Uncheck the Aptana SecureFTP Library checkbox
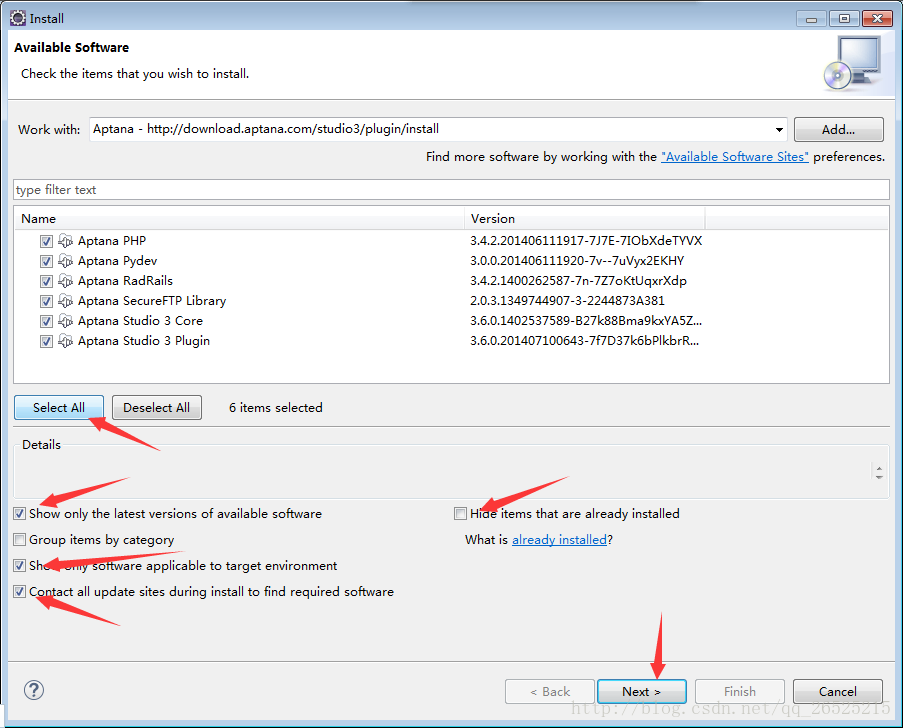This screenshot has height=728, width=903. (x=47, y=301)
